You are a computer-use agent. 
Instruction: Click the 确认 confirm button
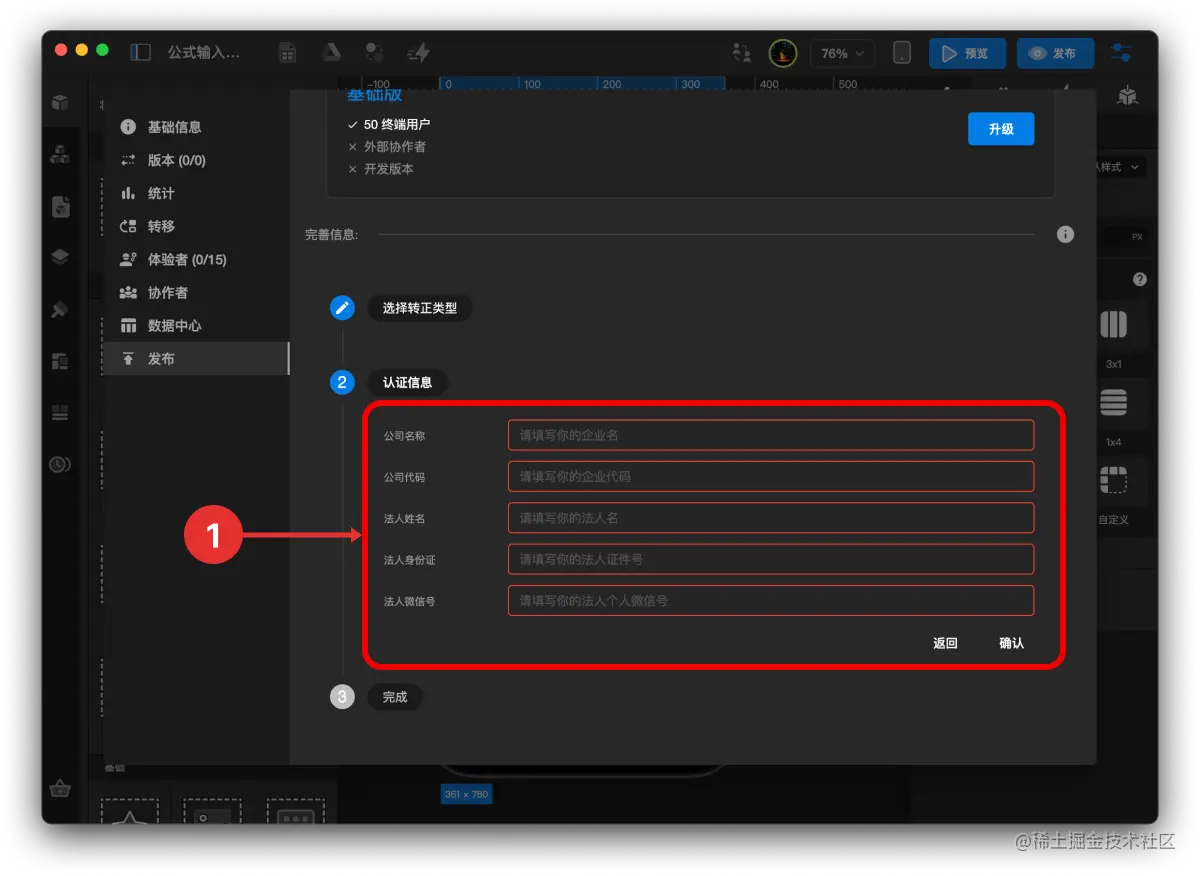click(1011, 643)
